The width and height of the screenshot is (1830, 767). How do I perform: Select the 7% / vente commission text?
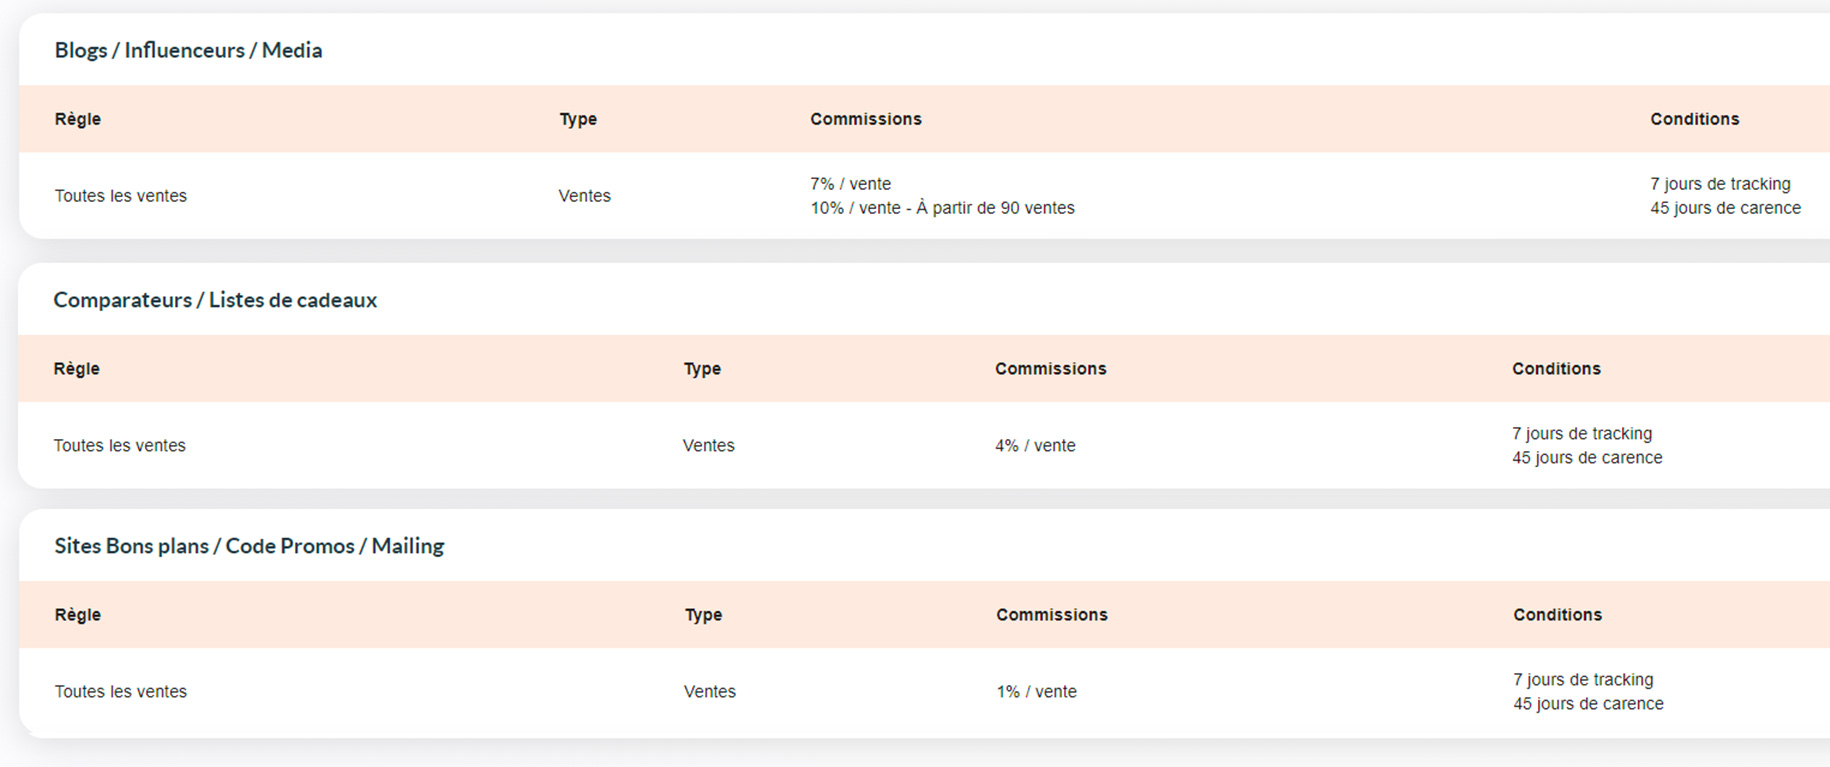tap(850, 184)
